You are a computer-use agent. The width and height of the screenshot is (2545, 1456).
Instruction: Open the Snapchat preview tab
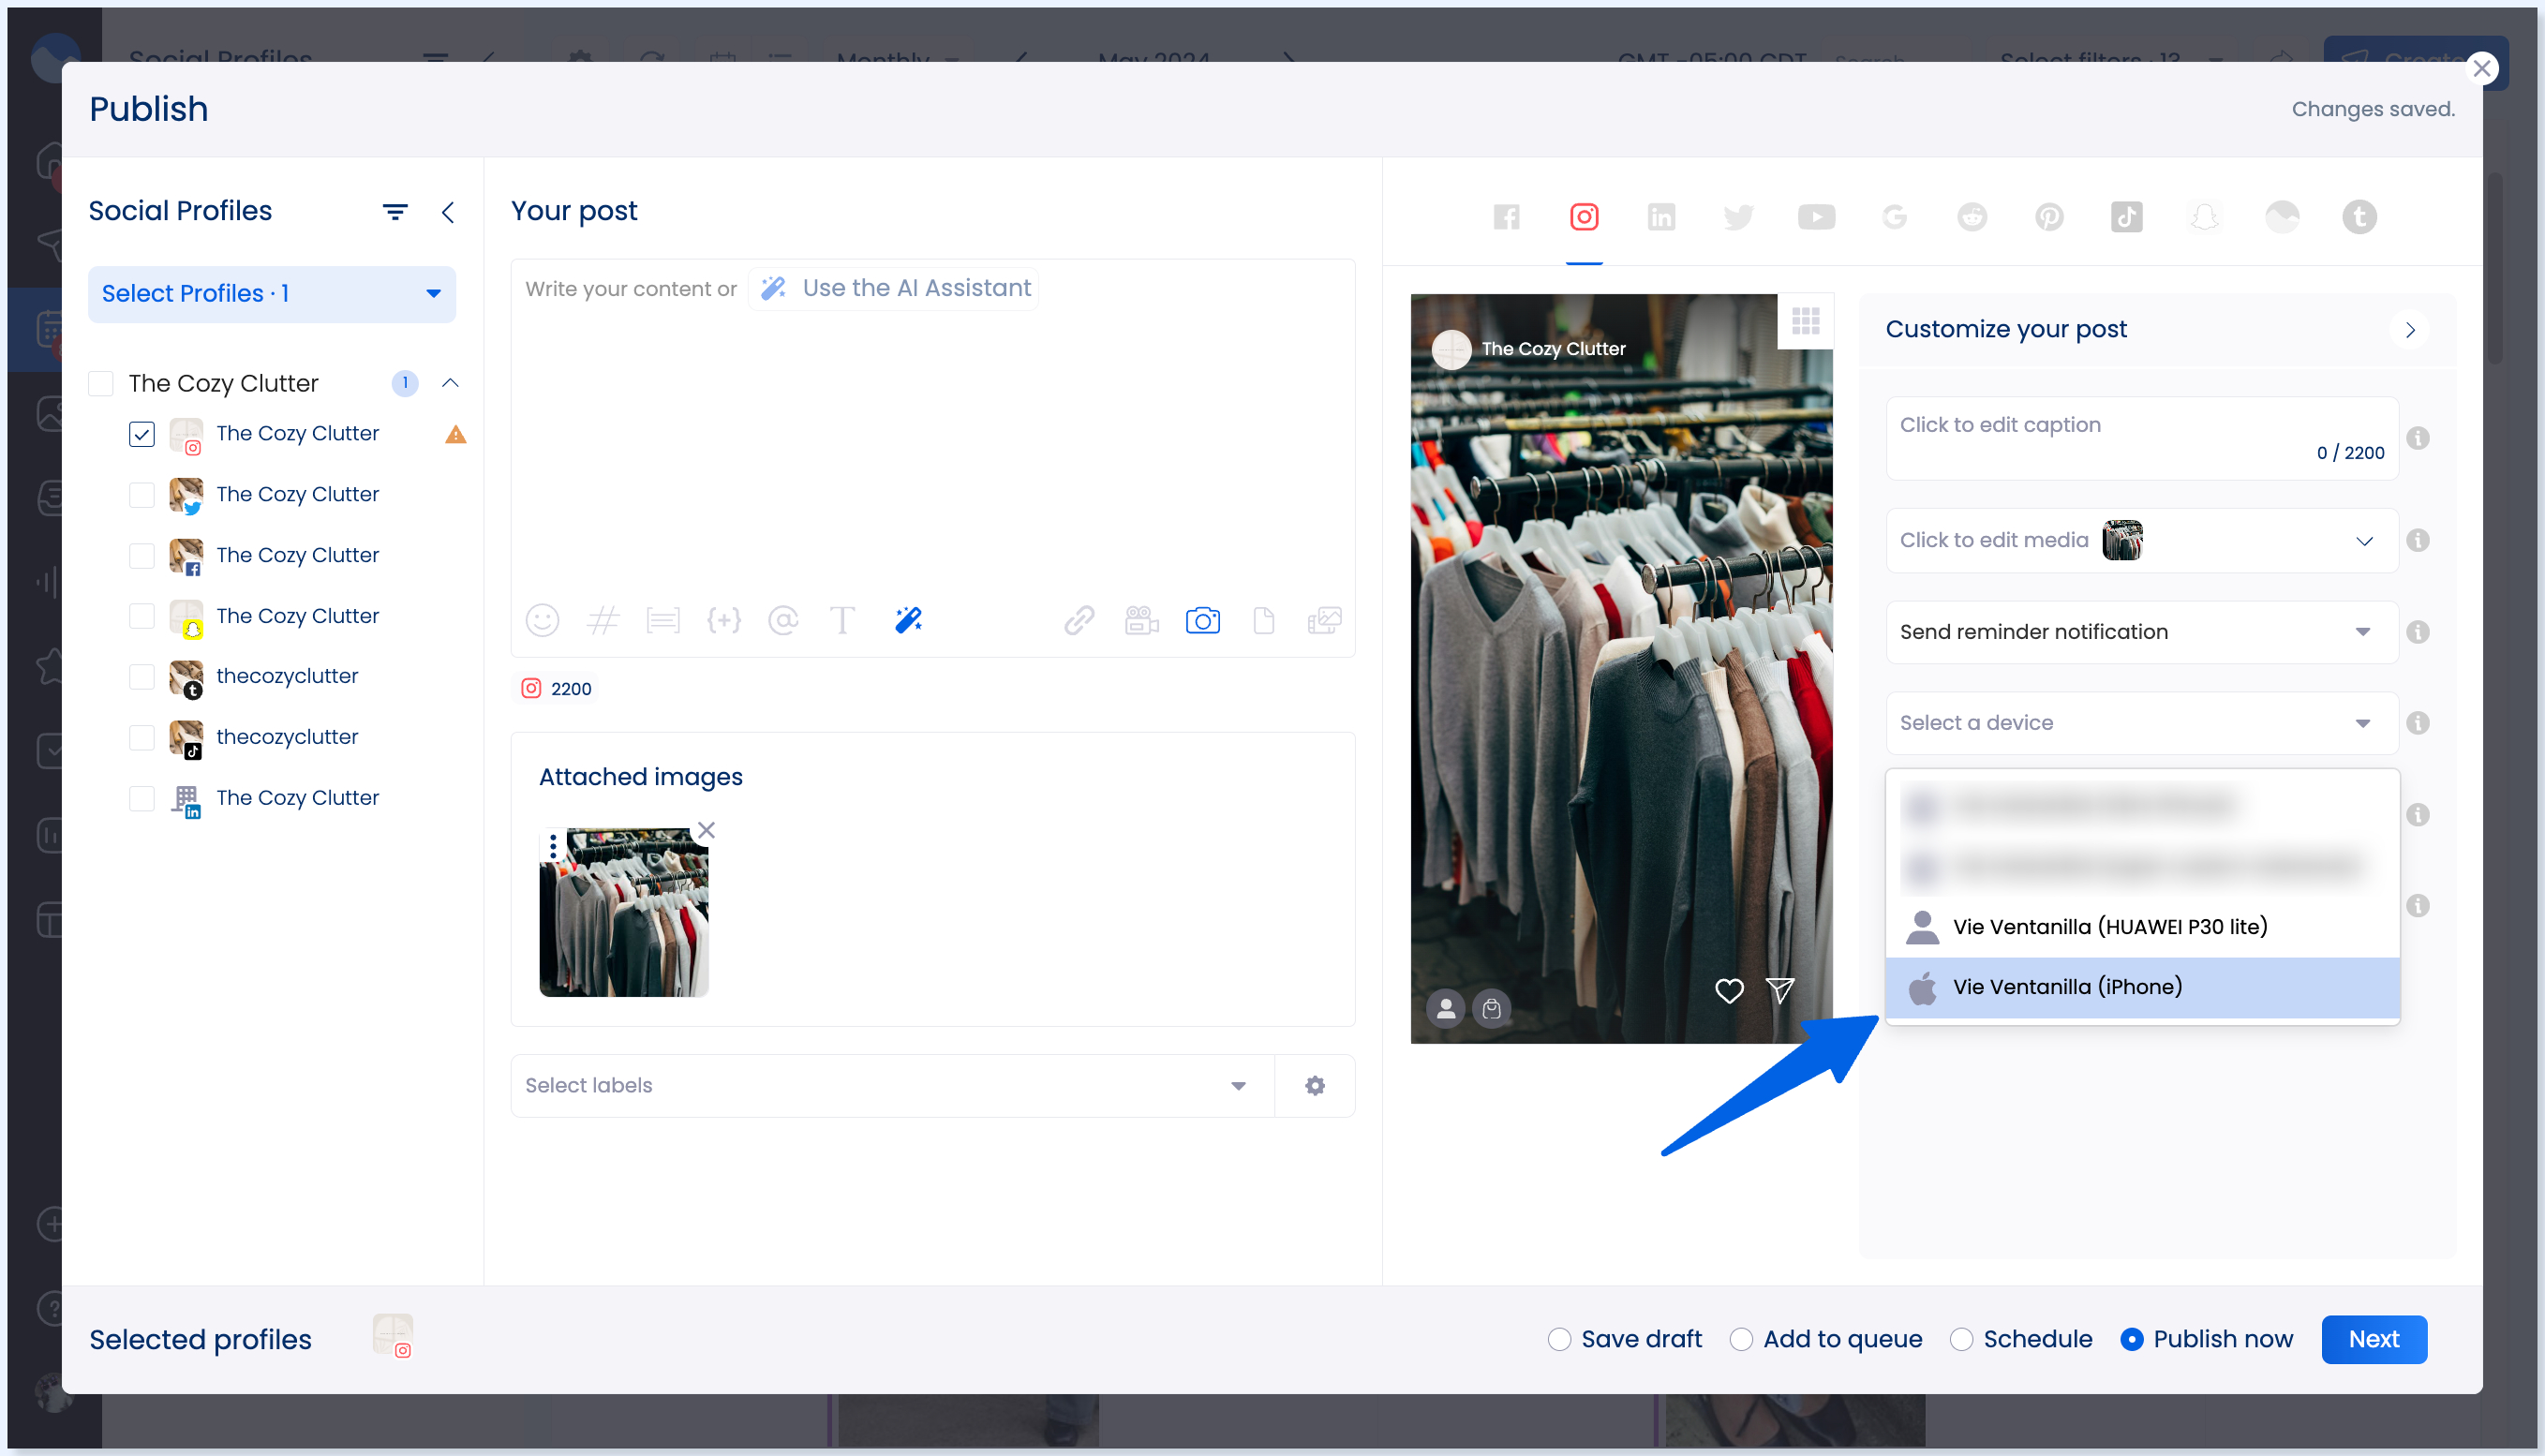(x=2204, y=217)
